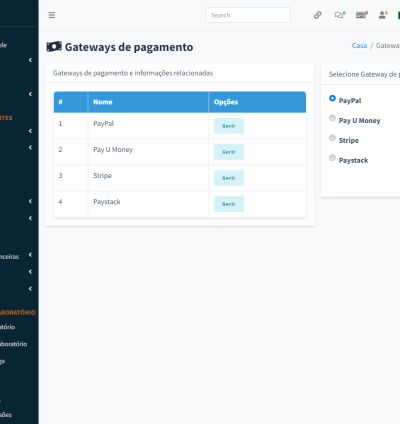This screenshot has height=424, width=400.
Task: Click 'Gateways de pagamento e informações relacionadas' panel heading
Action: click(133, 73)
